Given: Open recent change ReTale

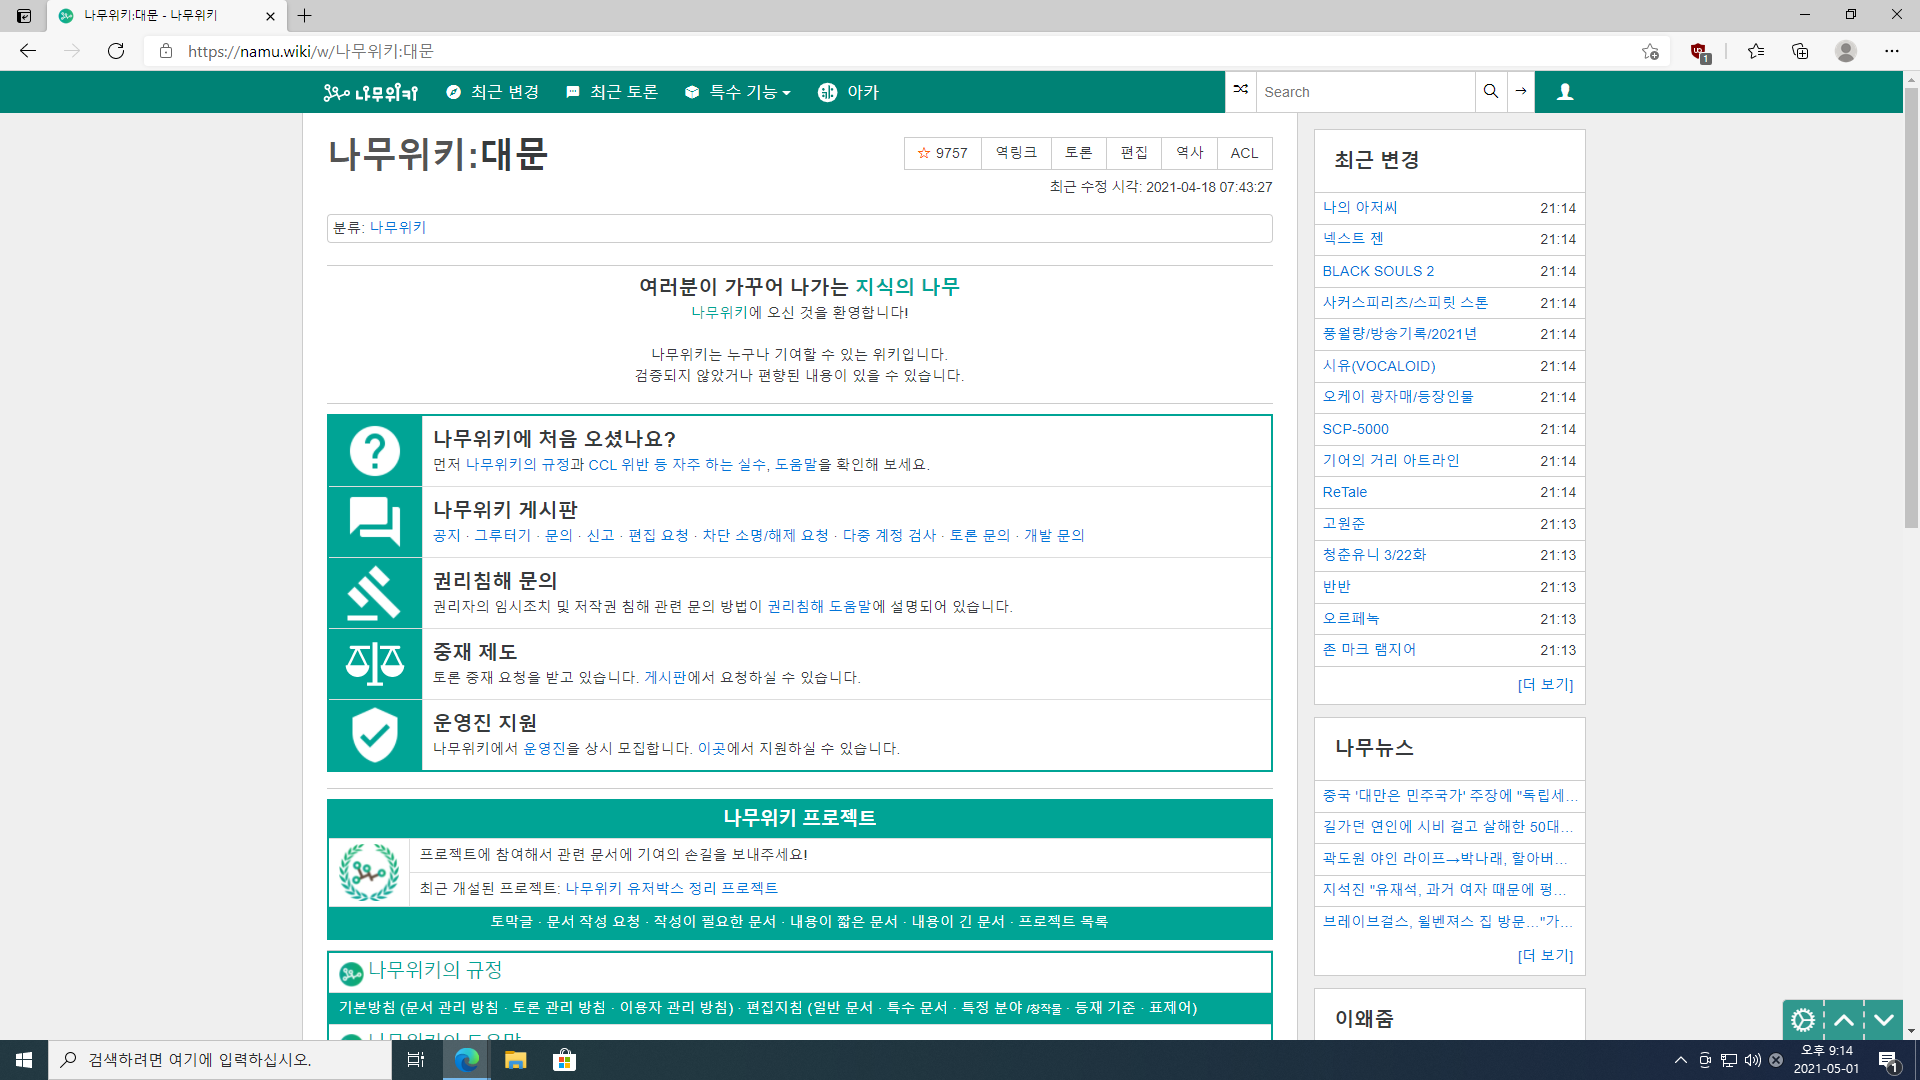Looking at the screenshot, I should pos(1345,492).
